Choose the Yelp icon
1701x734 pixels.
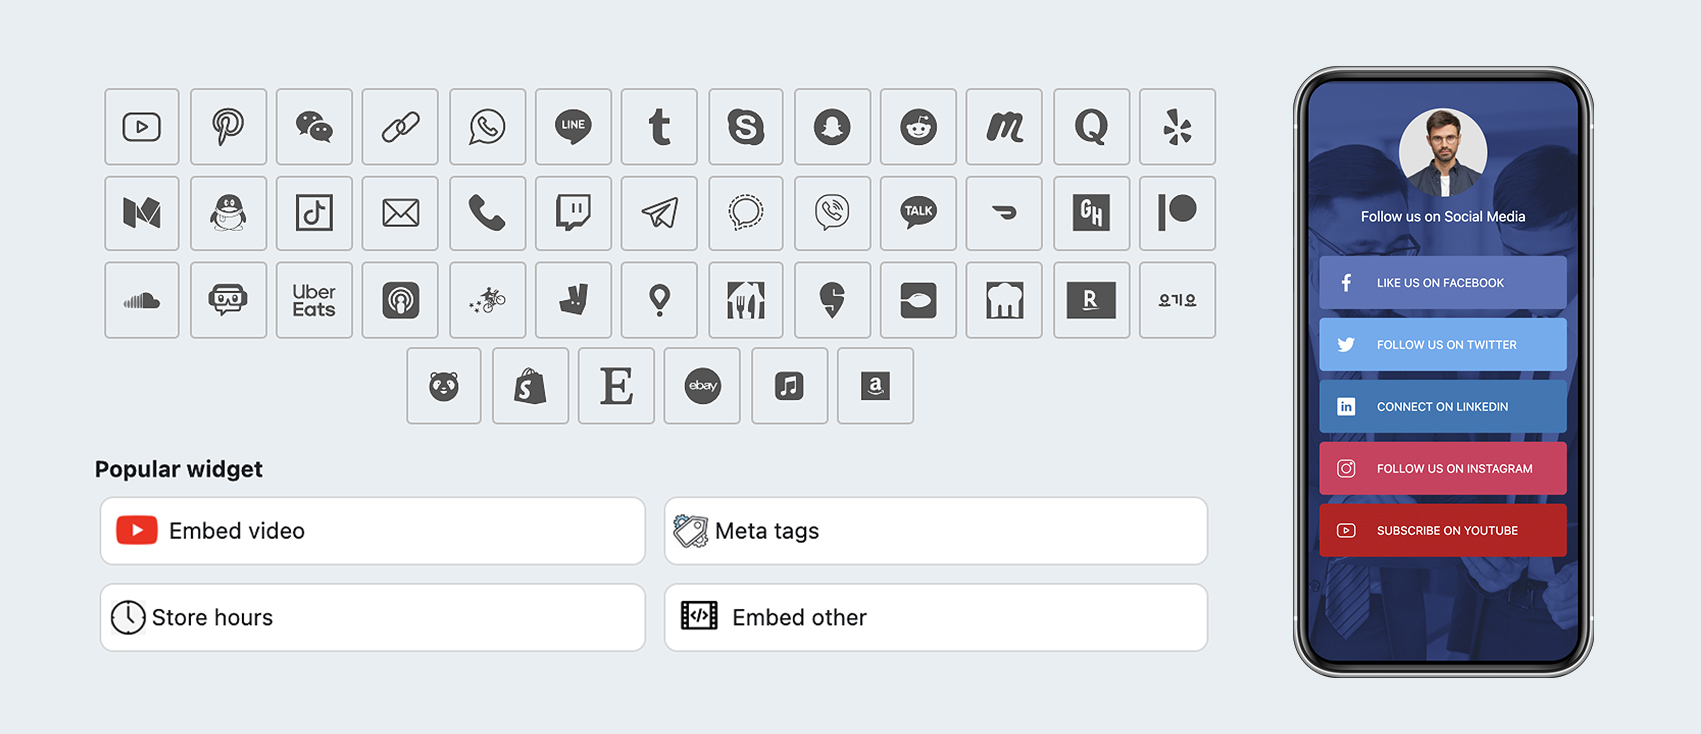pos(1177,127)
